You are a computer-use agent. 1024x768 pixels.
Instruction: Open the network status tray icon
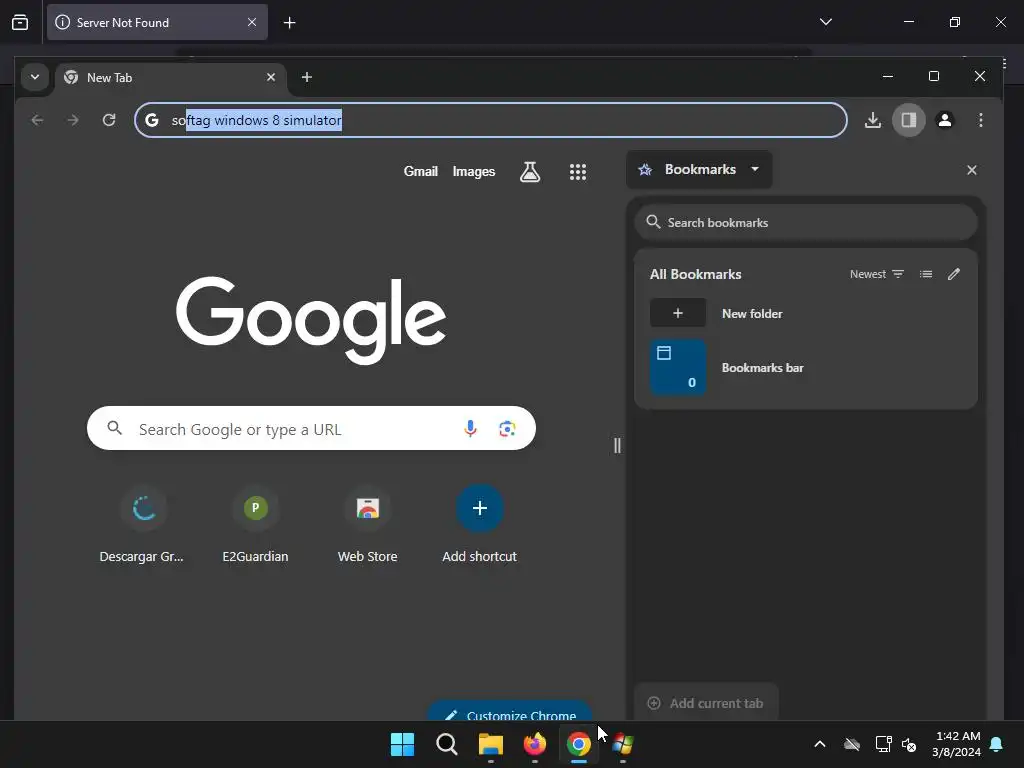883,744
